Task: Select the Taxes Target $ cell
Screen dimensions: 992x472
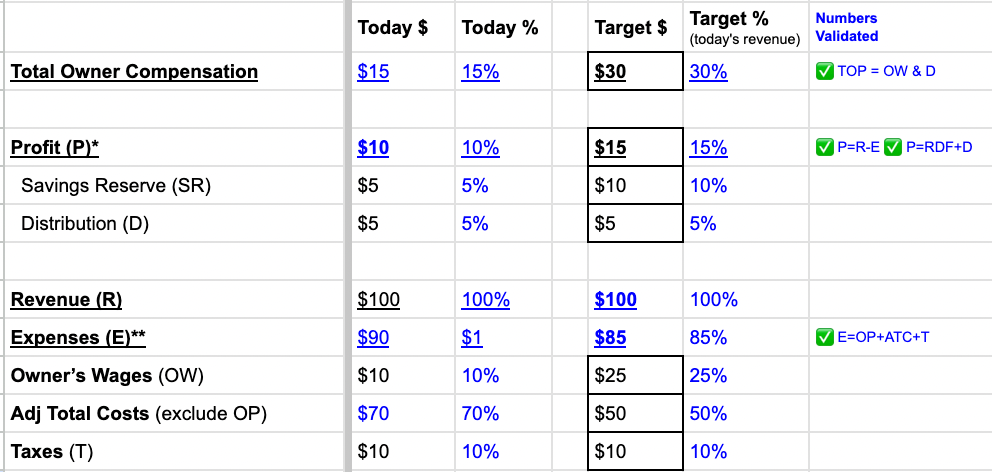Action: [636, 452]
